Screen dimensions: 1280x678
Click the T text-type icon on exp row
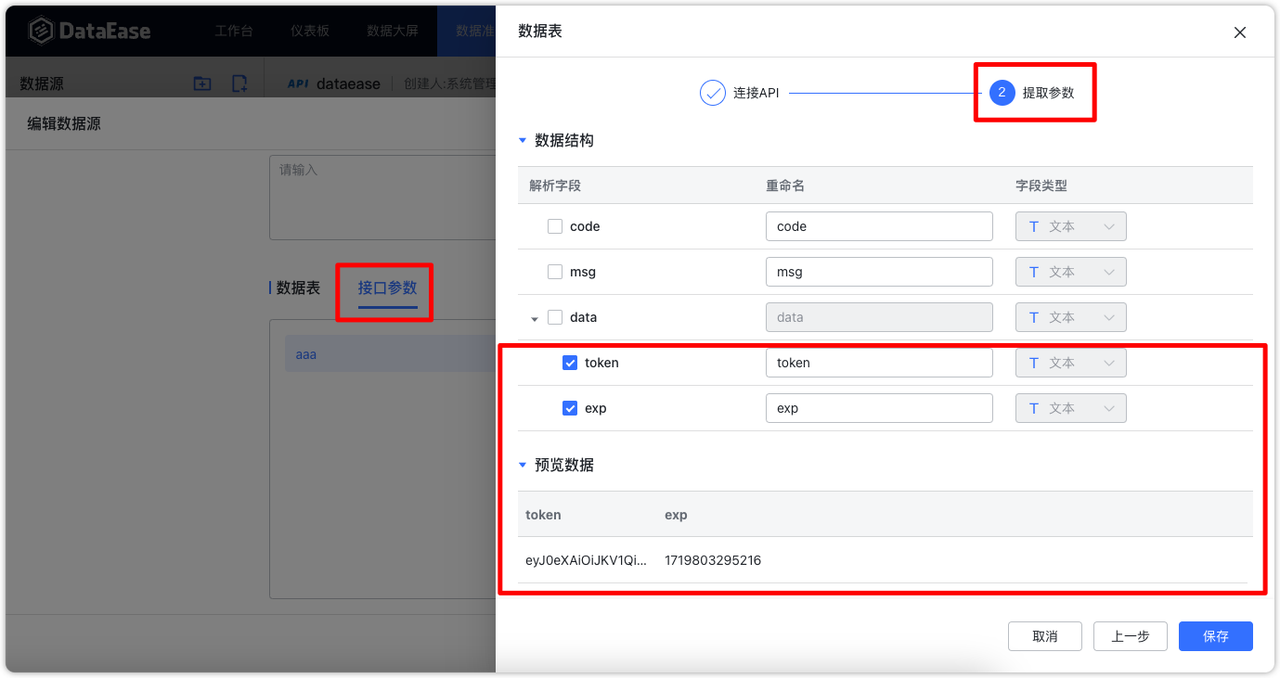1034,408
